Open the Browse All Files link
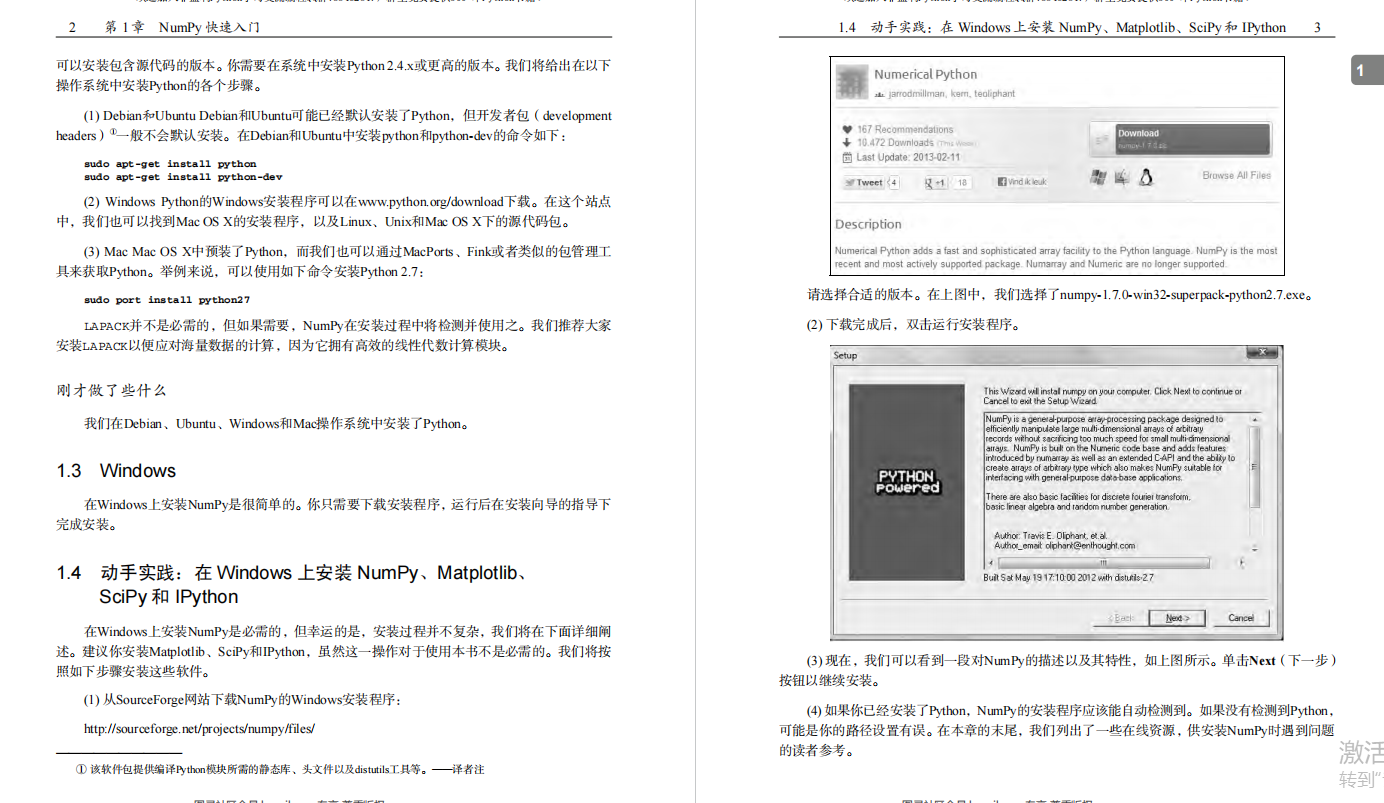Image resolution: width=1384 pixels, height=803 pixels. [1236, 175]
